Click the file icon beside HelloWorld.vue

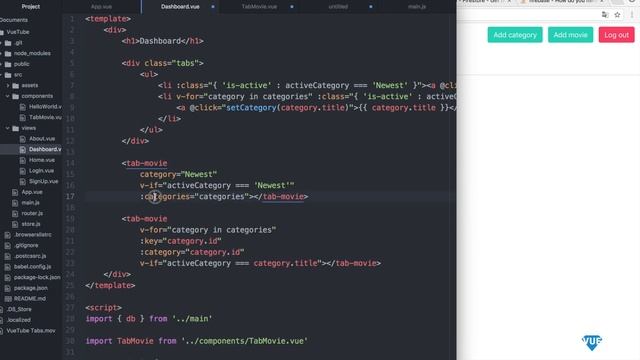pyautogui.click(x=23, y=107)
